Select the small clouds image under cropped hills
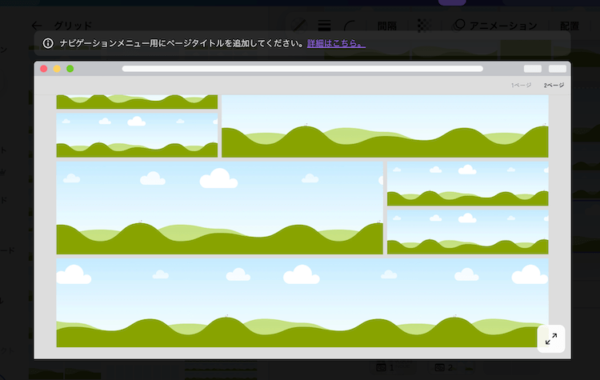 tap(137, 135)
